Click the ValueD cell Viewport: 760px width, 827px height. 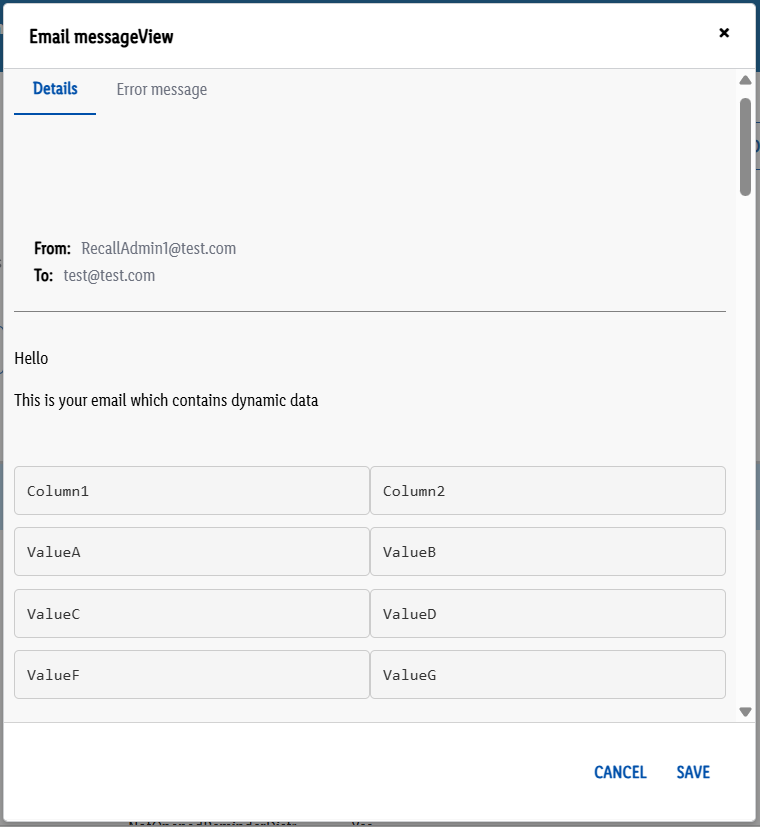tap(547, 613)
